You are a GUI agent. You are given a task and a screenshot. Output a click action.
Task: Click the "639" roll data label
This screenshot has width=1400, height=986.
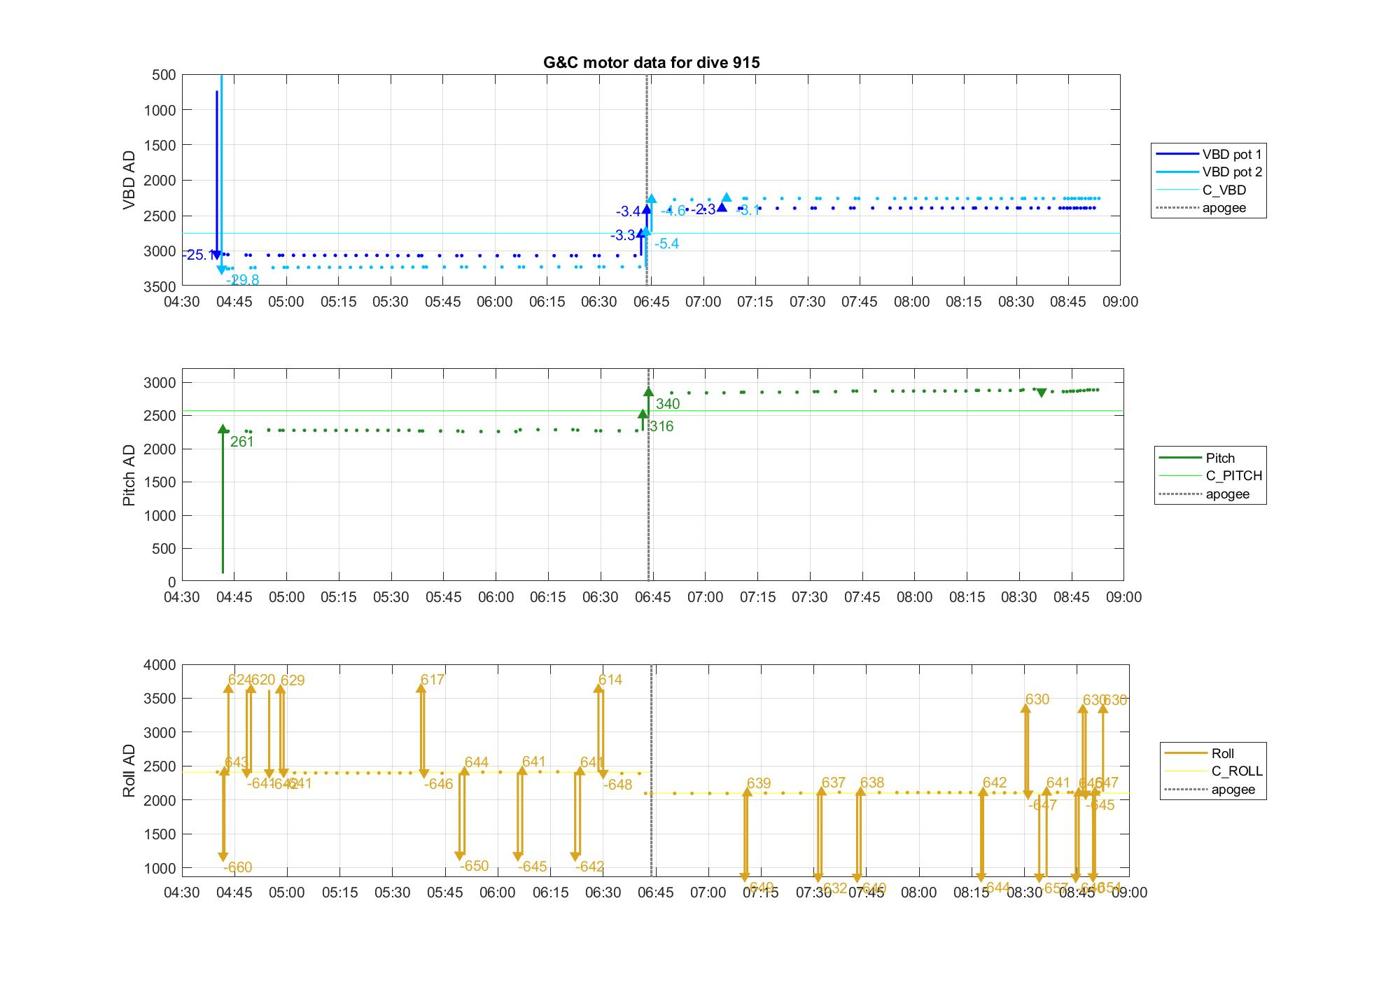point(759,783)
